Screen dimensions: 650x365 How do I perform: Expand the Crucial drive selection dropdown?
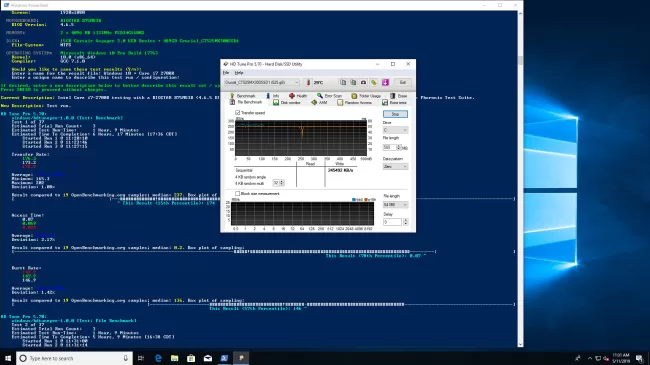point(262,83)
